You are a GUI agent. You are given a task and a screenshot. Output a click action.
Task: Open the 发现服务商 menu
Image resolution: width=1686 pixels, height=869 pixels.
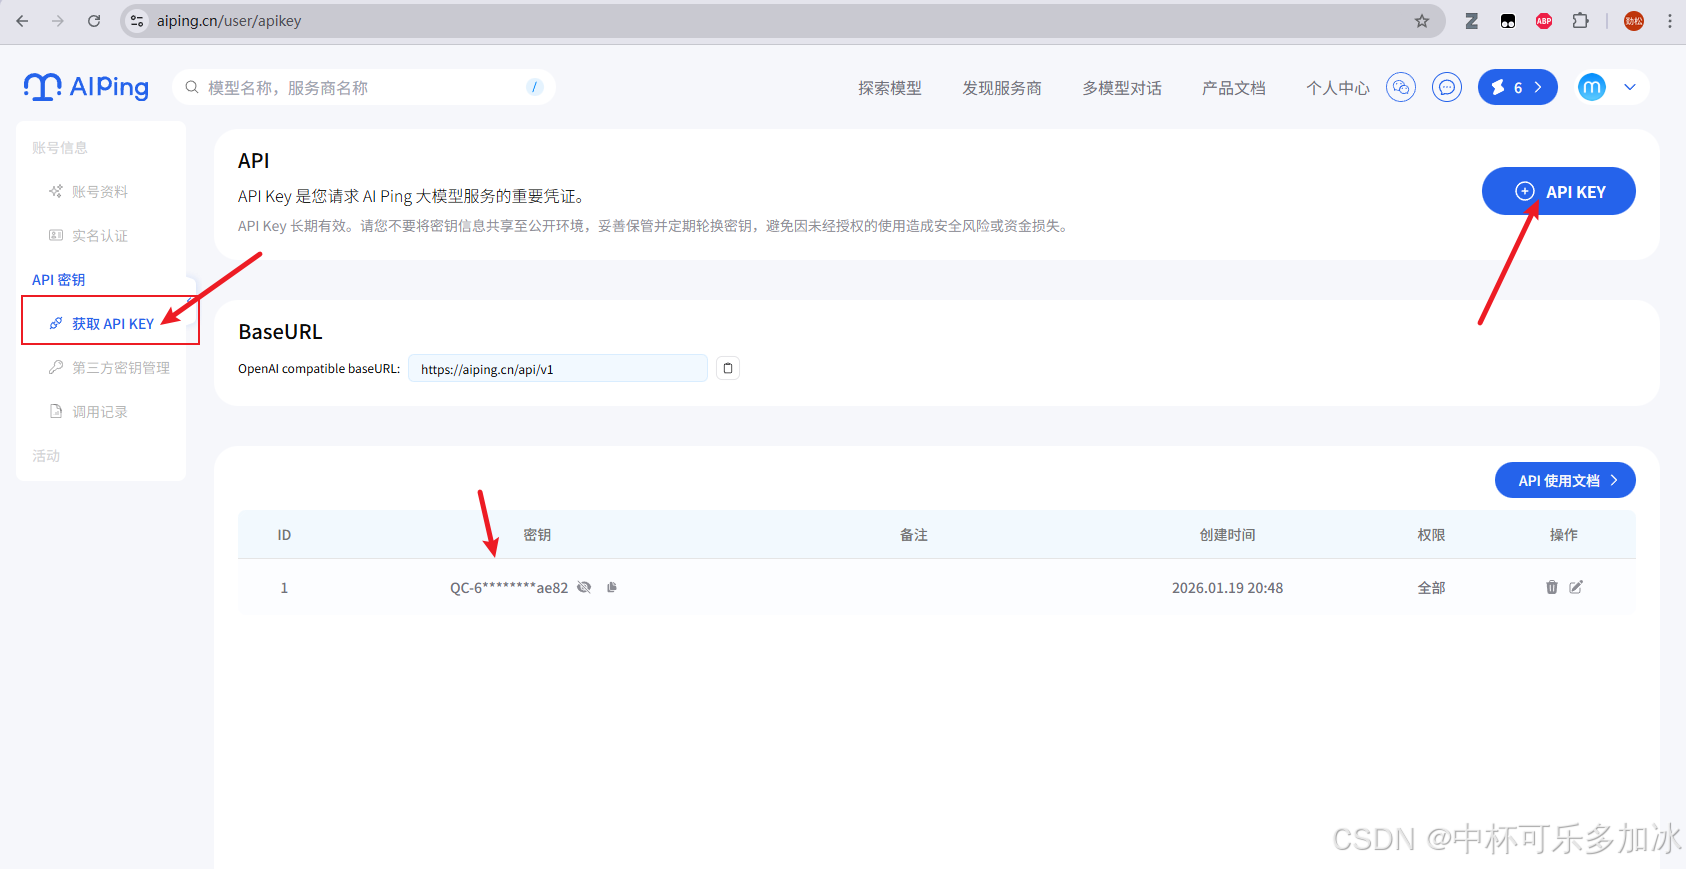tap(1002, 88)
